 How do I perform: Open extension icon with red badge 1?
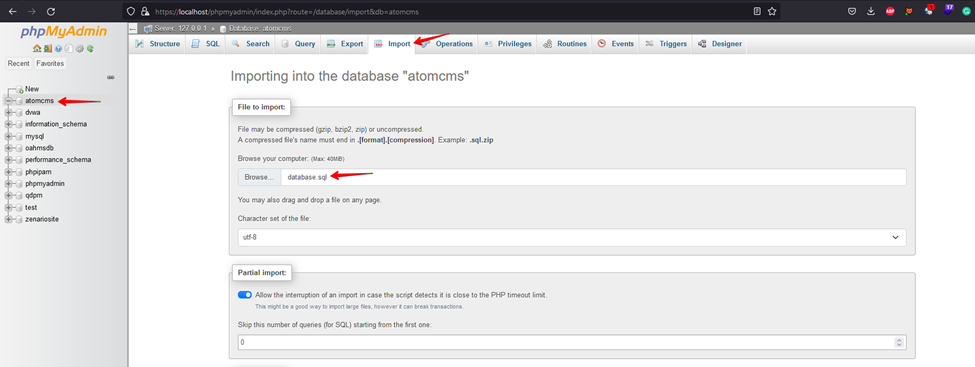coord(929,10)
